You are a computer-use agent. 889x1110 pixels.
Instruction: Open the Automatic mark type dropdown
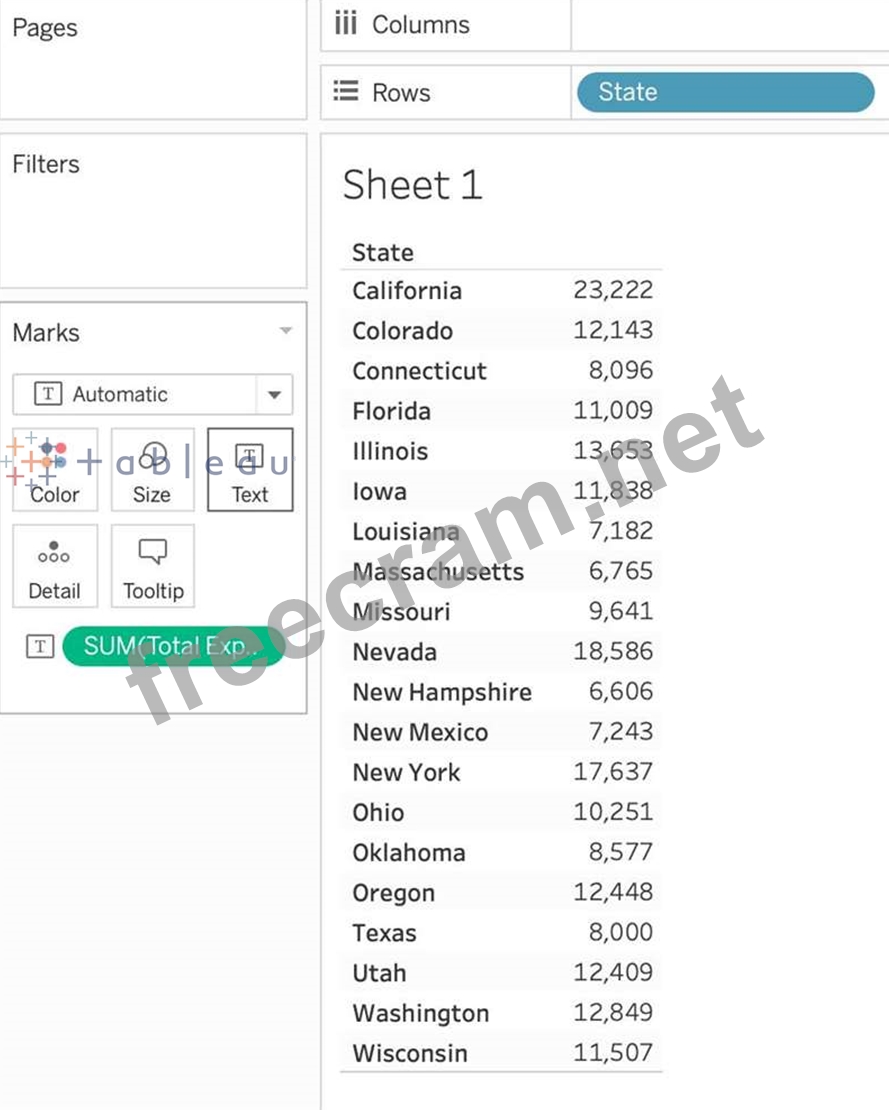[274, 395]
